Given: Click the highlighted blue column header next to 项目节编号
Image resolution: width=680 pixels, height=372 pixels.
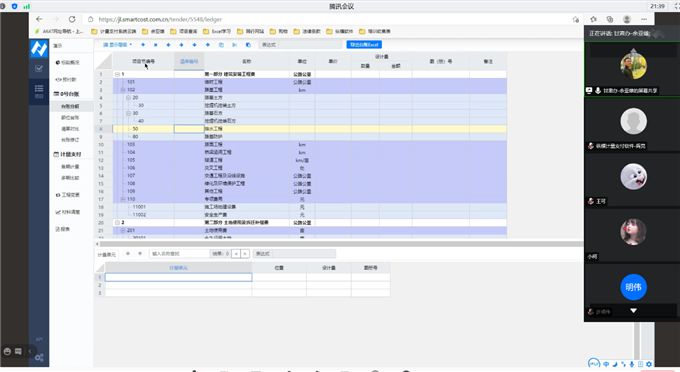Looking at the screenshot, I should click(x=189, y=62).
